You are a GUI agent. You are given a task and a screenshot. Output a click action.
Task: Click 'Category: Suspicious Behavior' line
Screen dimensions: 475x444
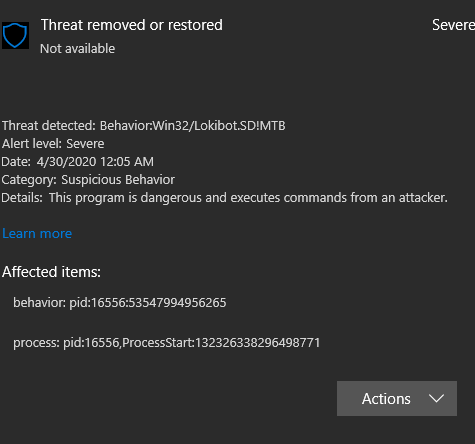[88, 180]
